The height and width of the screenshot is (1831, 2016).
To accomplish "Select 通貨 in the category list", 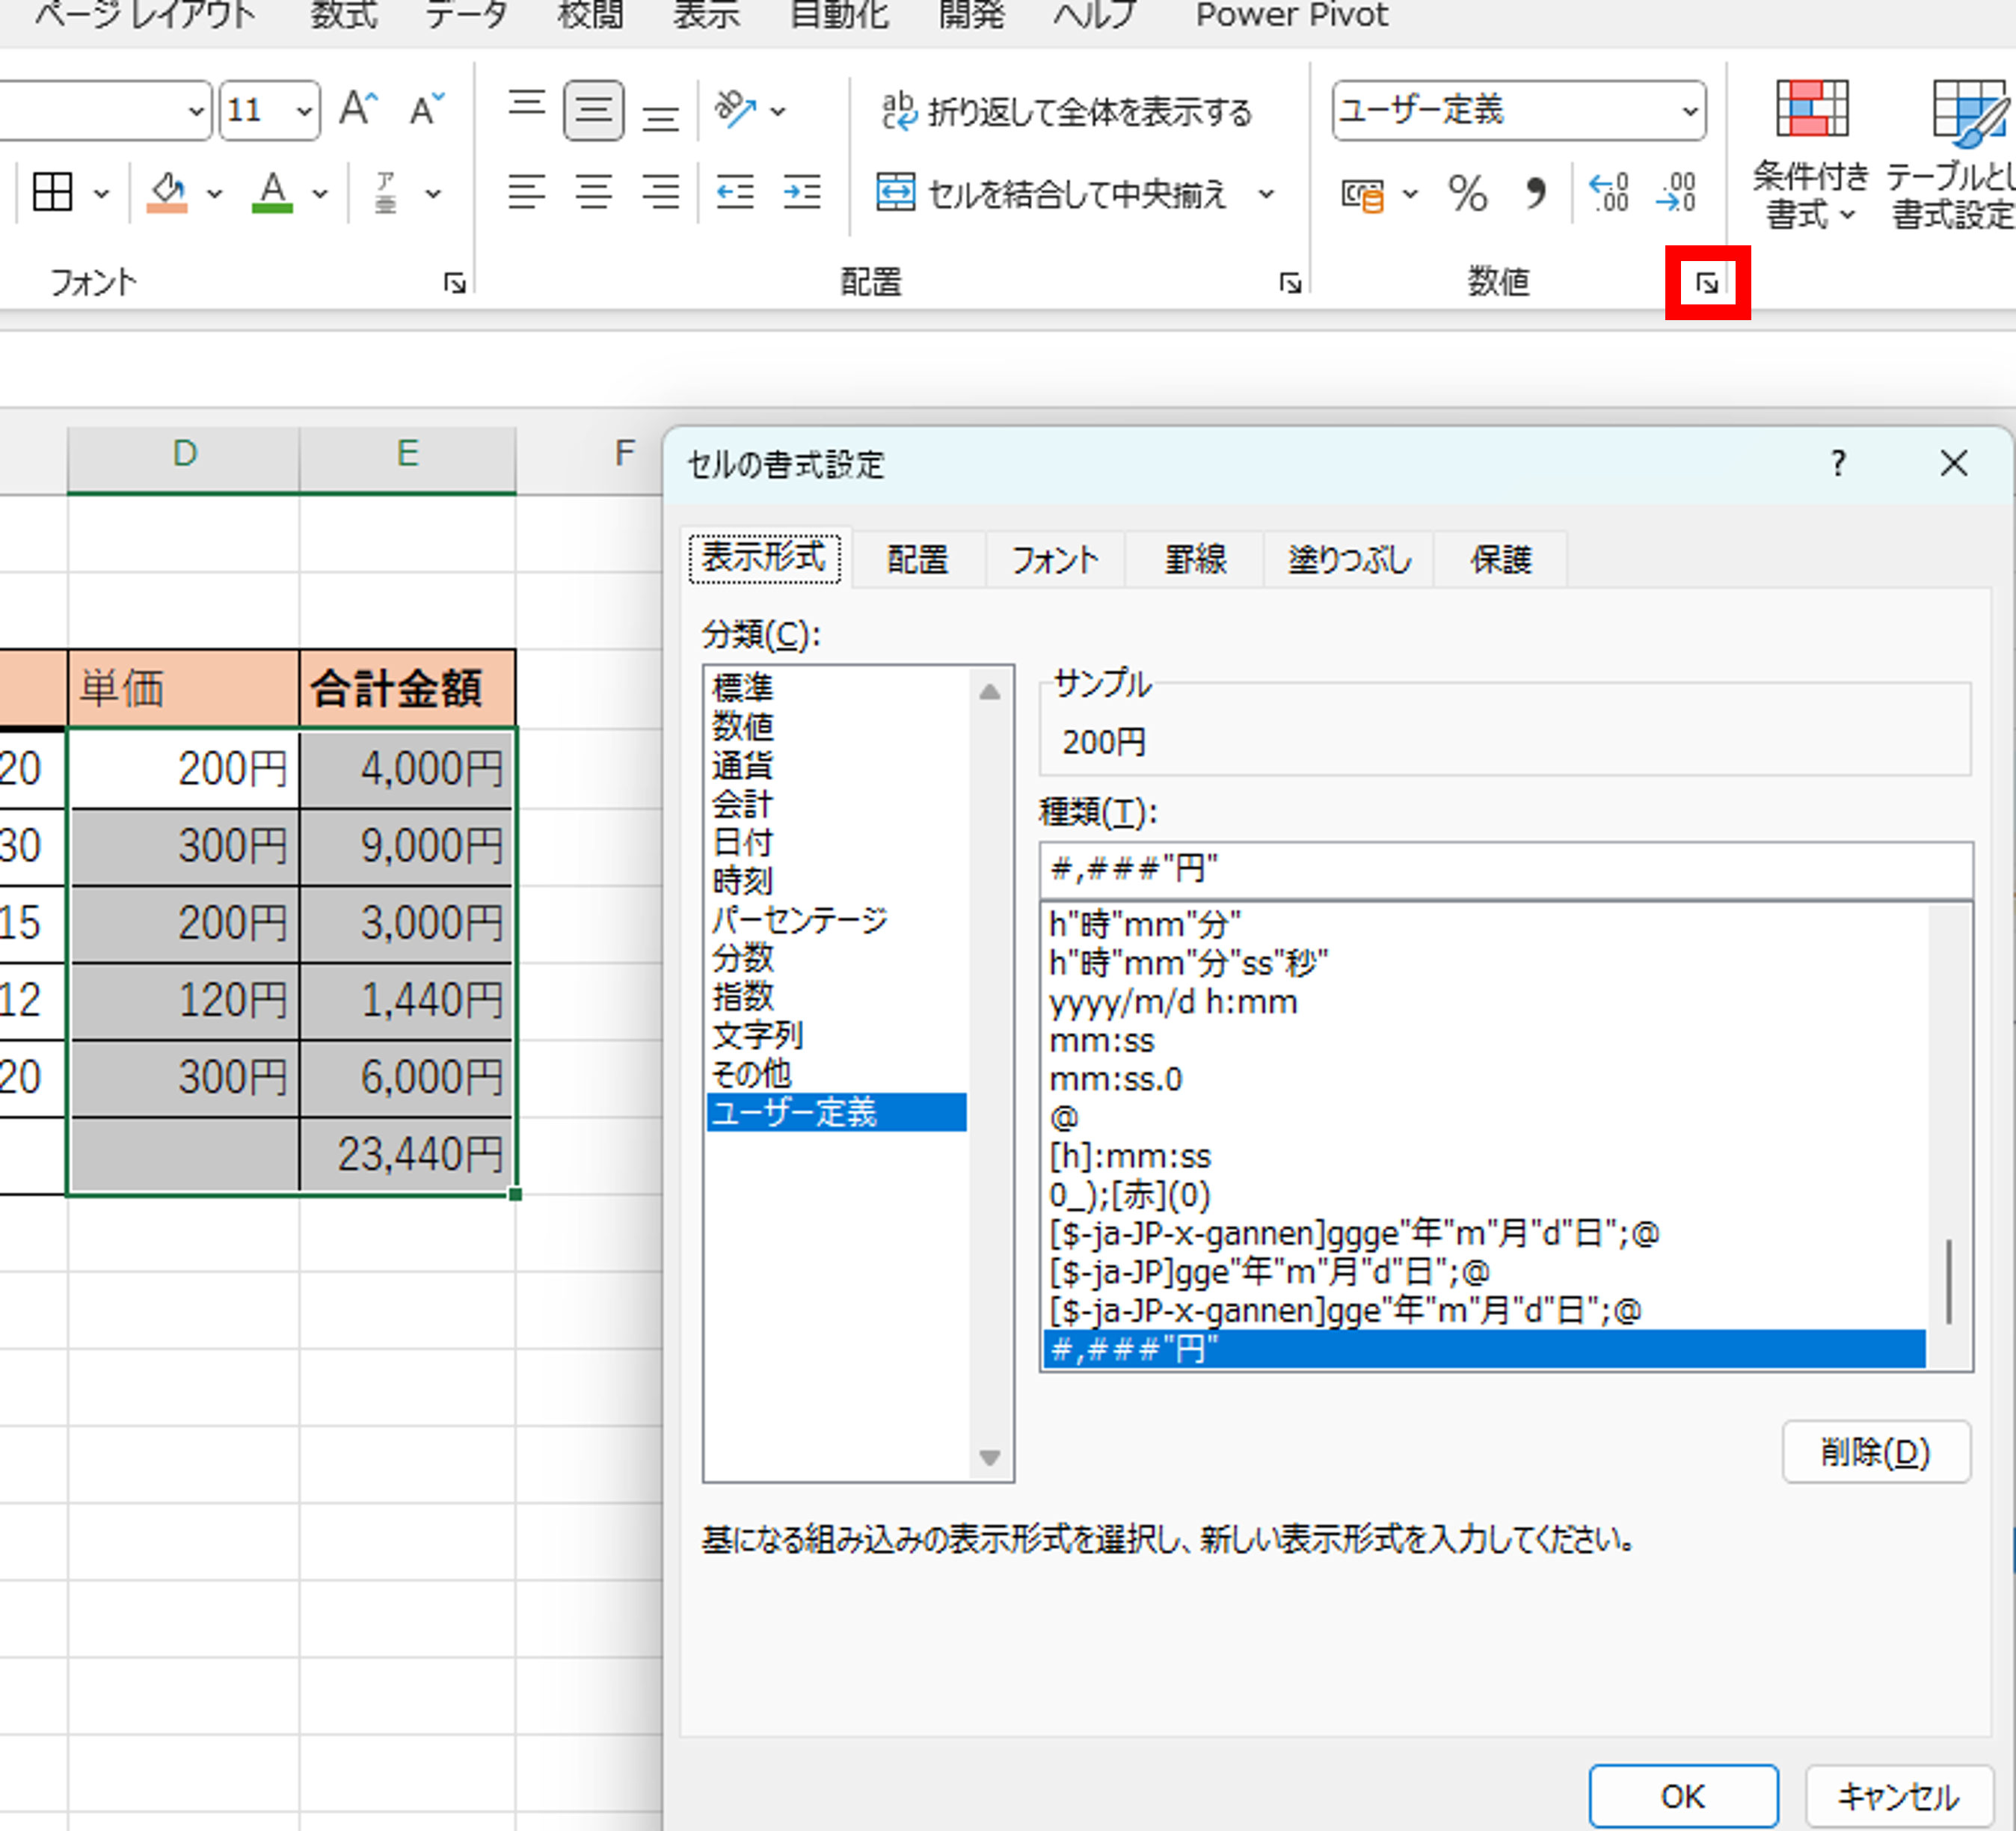I will 836,766.
